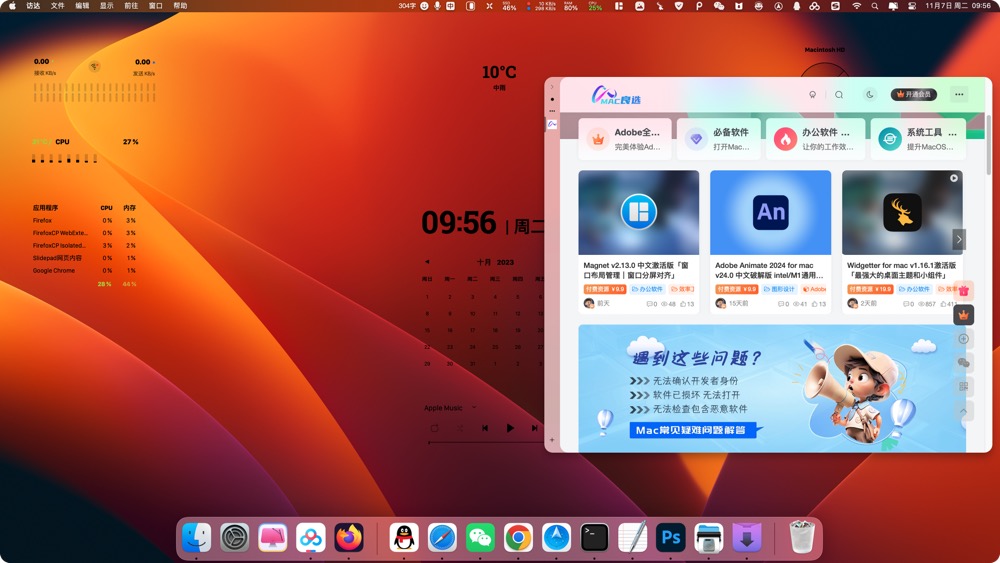
Task: Open the Trash in the Dock
Action: (802, 537)
